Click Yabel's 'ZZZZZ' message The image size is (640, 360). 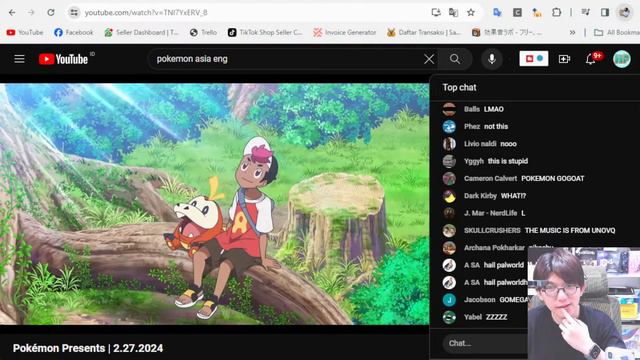pos(496,317)
